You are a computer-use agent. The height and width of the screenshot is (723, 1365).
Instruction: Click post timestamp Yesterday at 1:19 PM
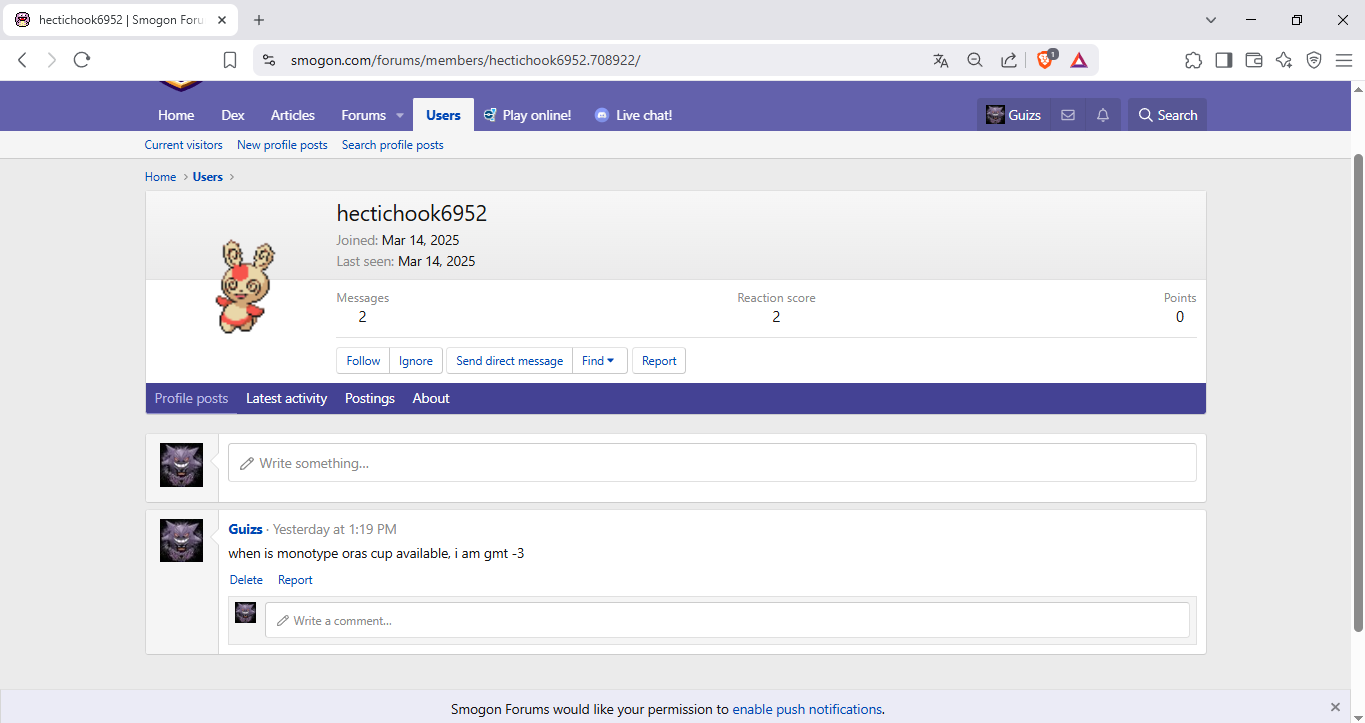point(335,529)
